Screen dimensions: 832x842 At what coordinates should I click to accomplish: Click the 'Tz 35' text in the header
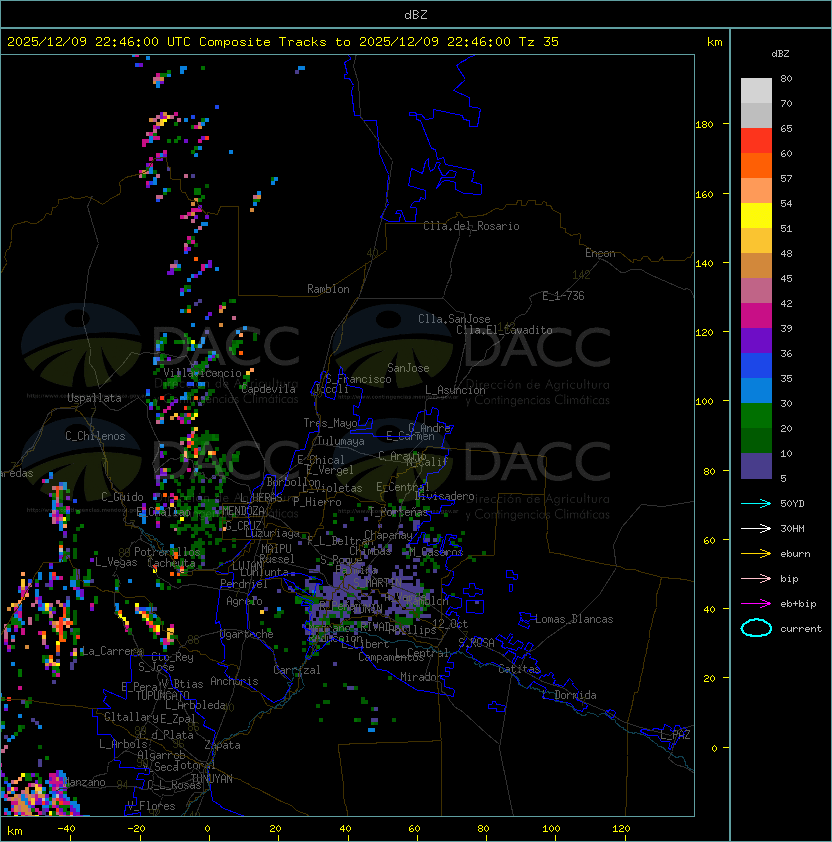(539, 42)
